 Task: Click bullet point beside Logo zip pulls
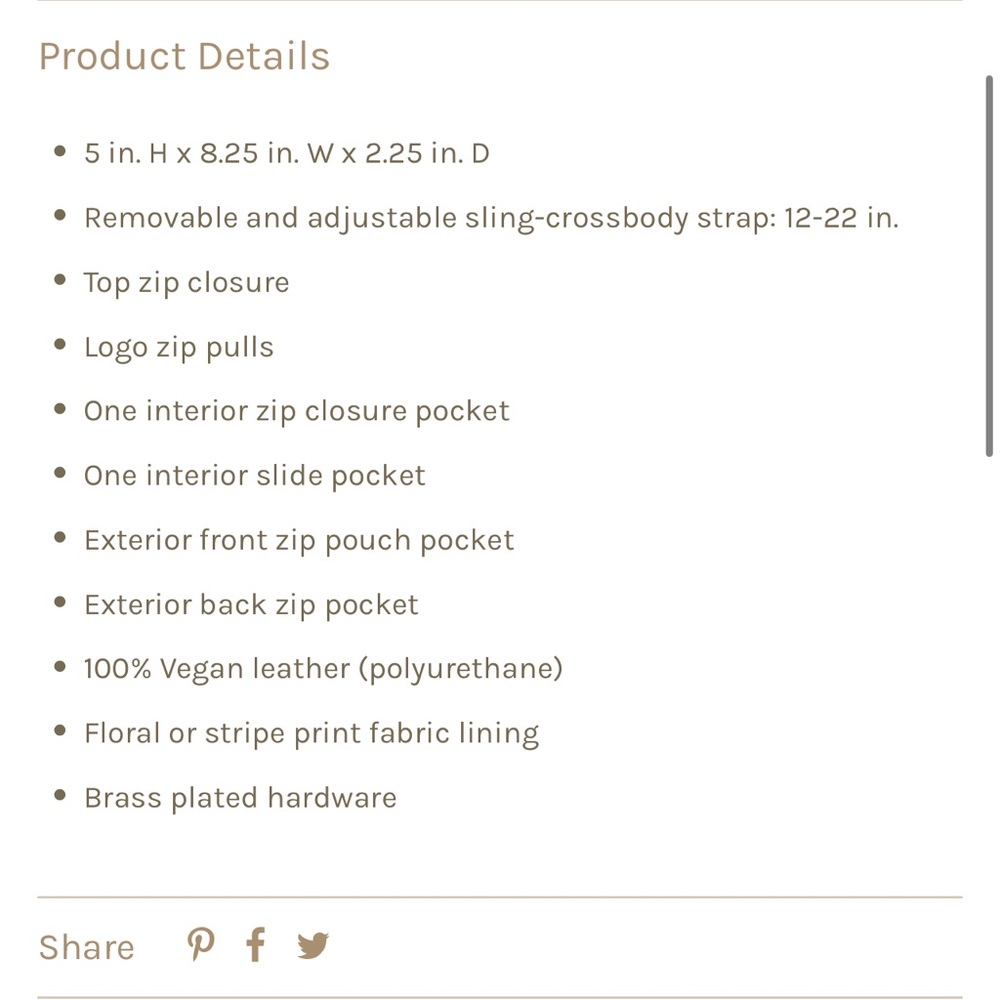(x=61, y=344)
